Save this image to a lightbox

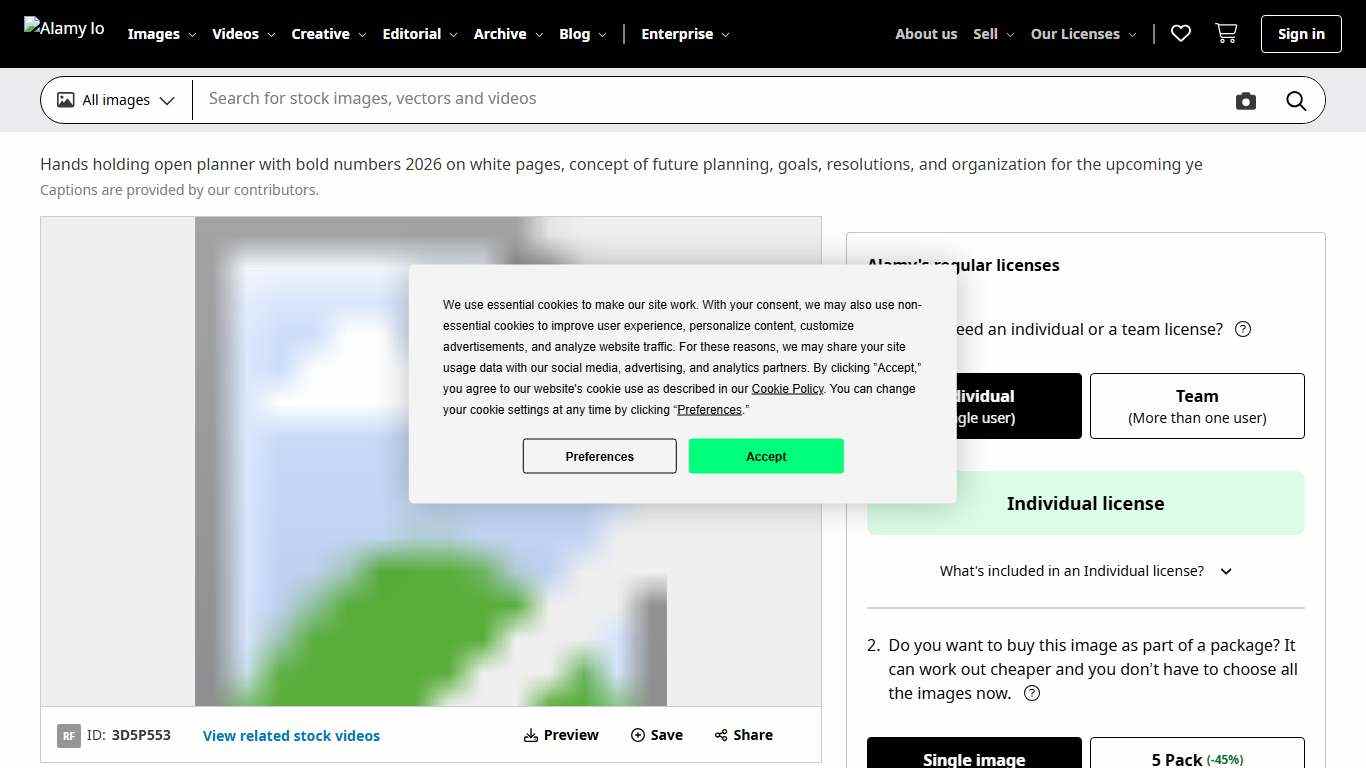657,735
